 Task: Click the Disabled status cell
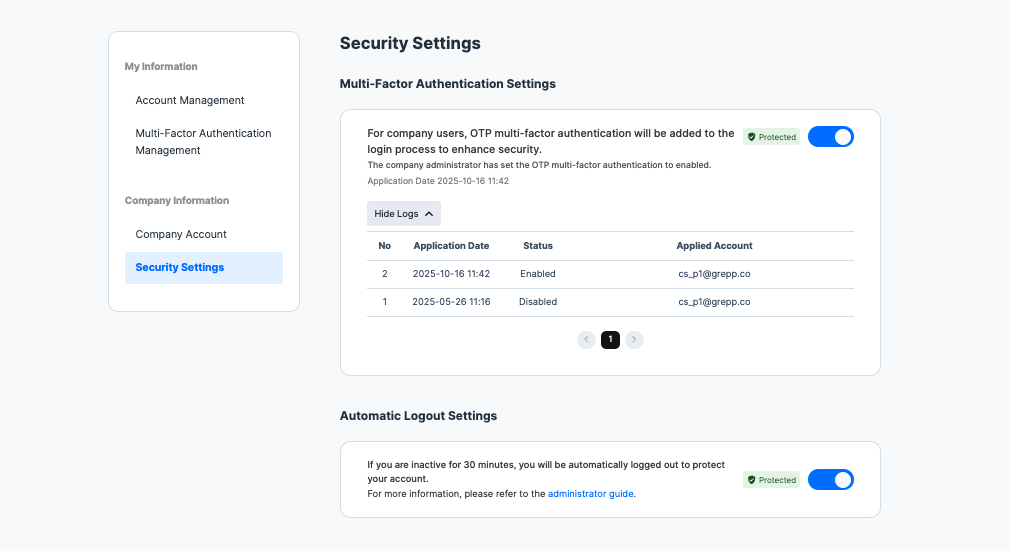538,302
